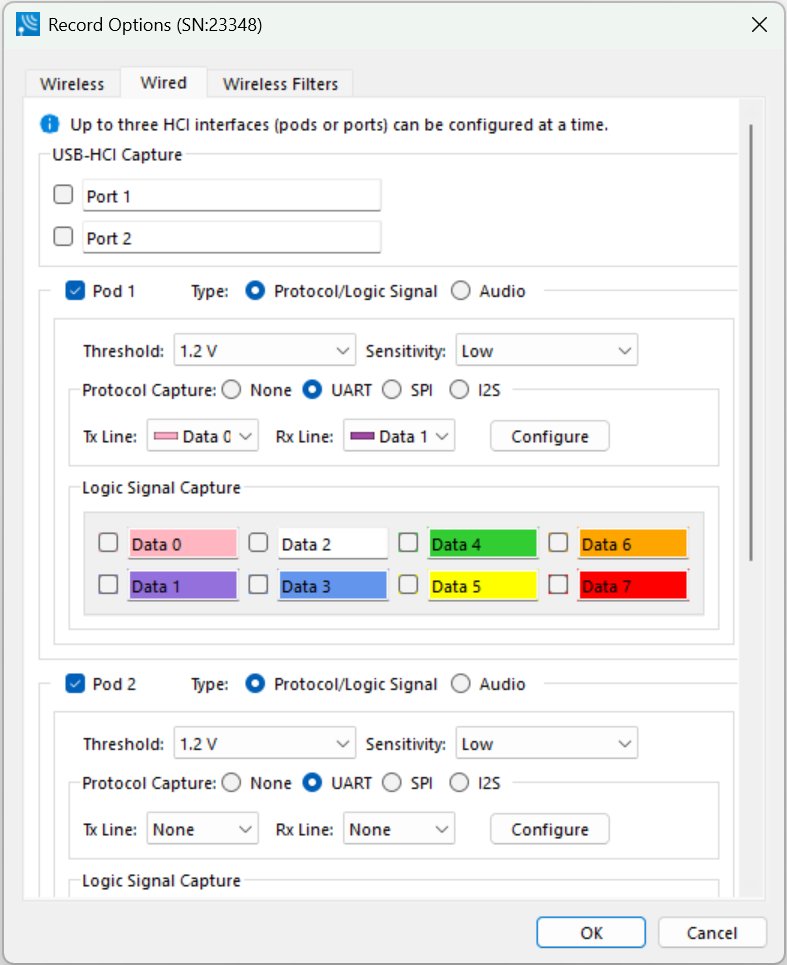Open Pod 2 Sensitivity dropdown
This screenshot has width=787, height=965.
click(546, 743)
